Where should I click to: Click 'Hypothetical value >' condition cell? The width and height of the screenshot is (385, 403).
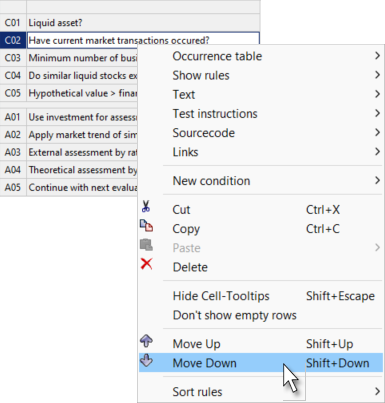82,93
